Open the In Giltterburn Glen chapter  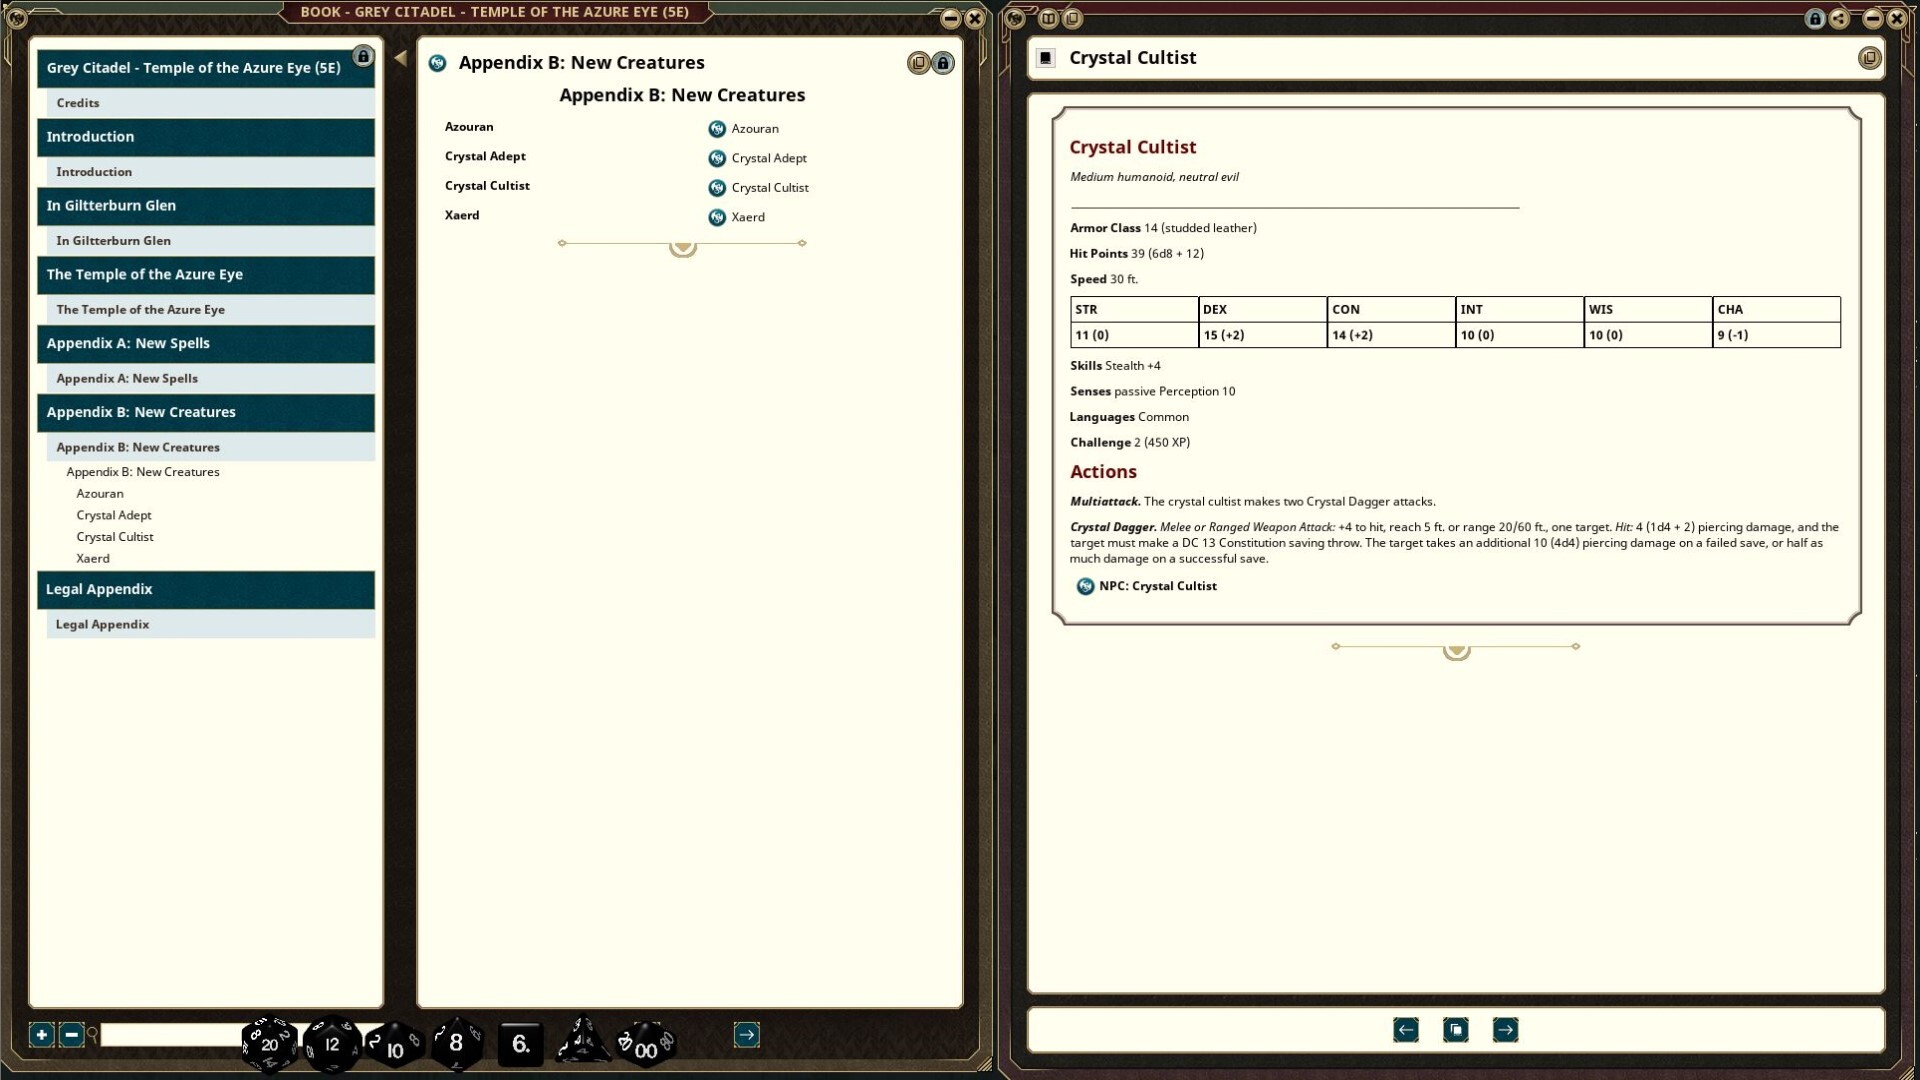[206, 206]
